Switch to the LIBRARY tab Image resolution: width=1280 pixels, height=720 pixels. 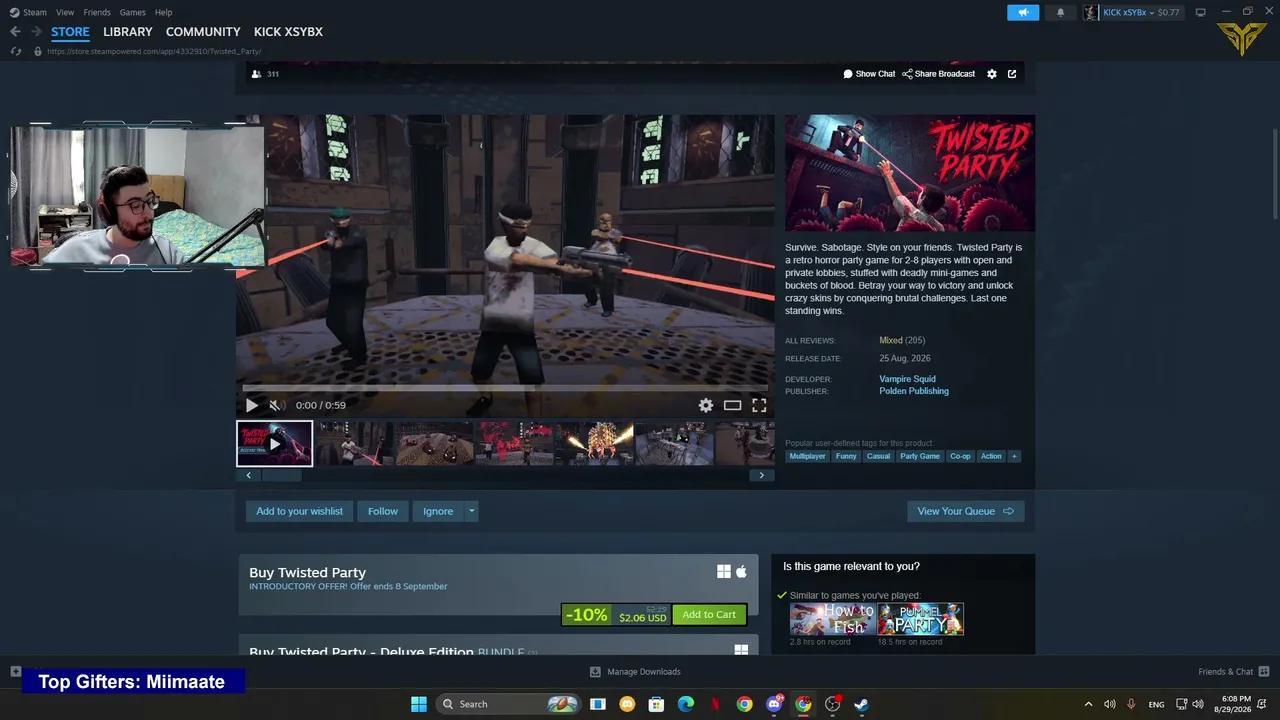pyautogui.click(x=128, y=32)
